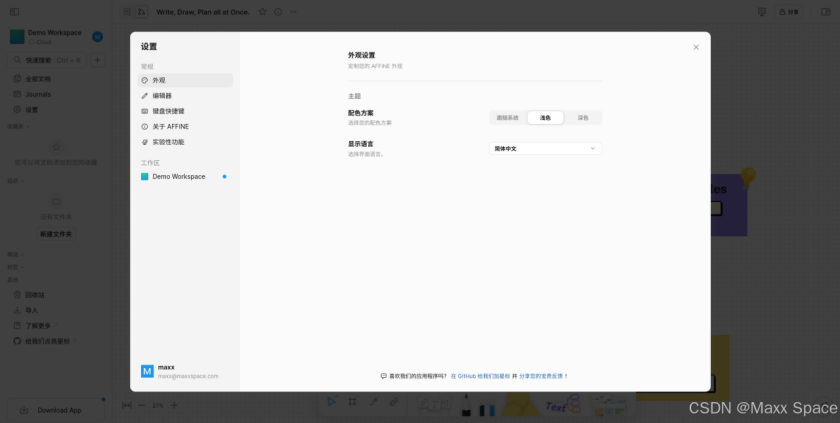Open 键盘快捷键 settings tab

click(185, 111)
